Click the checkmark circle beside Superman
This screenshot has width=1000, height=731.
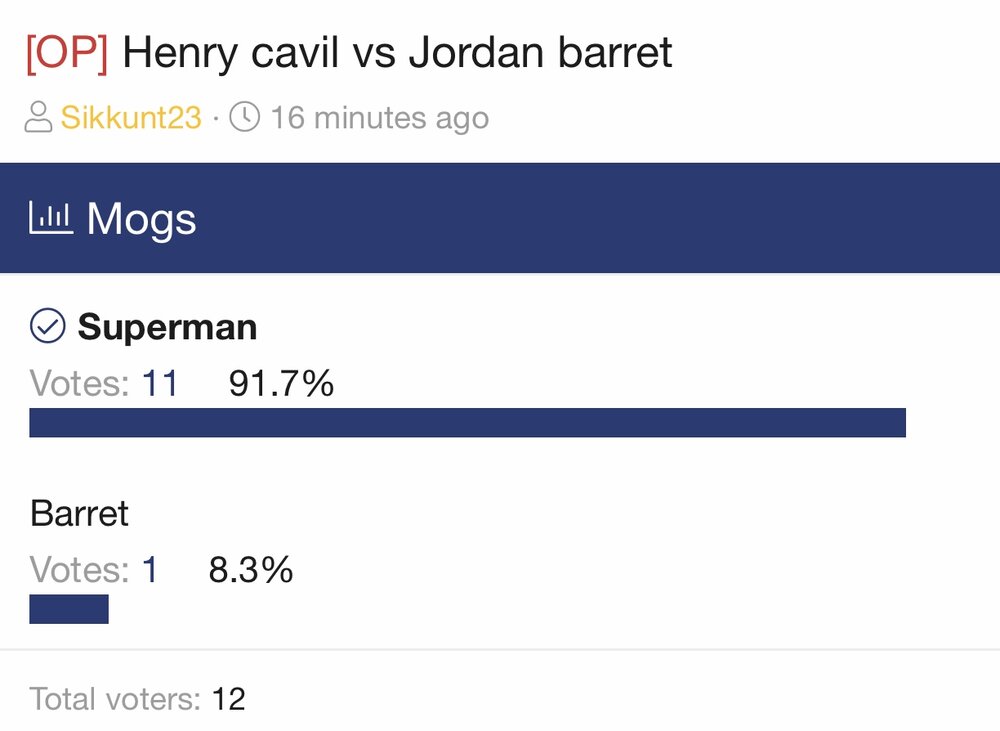coord(47,326)
